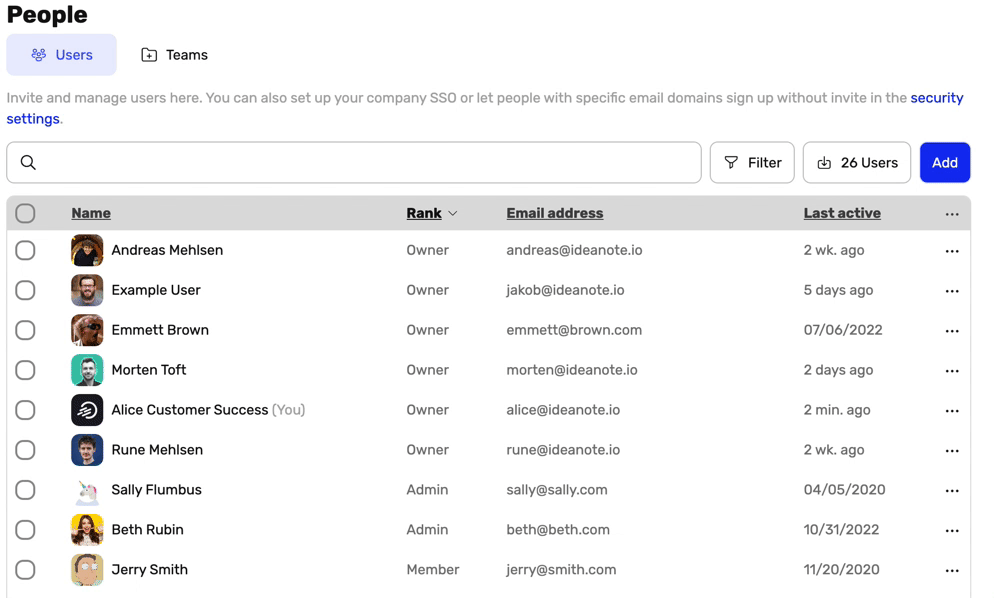Click the name Emmett Brown
Image resolution: width=994 pixels, height=598 pixels.
pos(160,330)
